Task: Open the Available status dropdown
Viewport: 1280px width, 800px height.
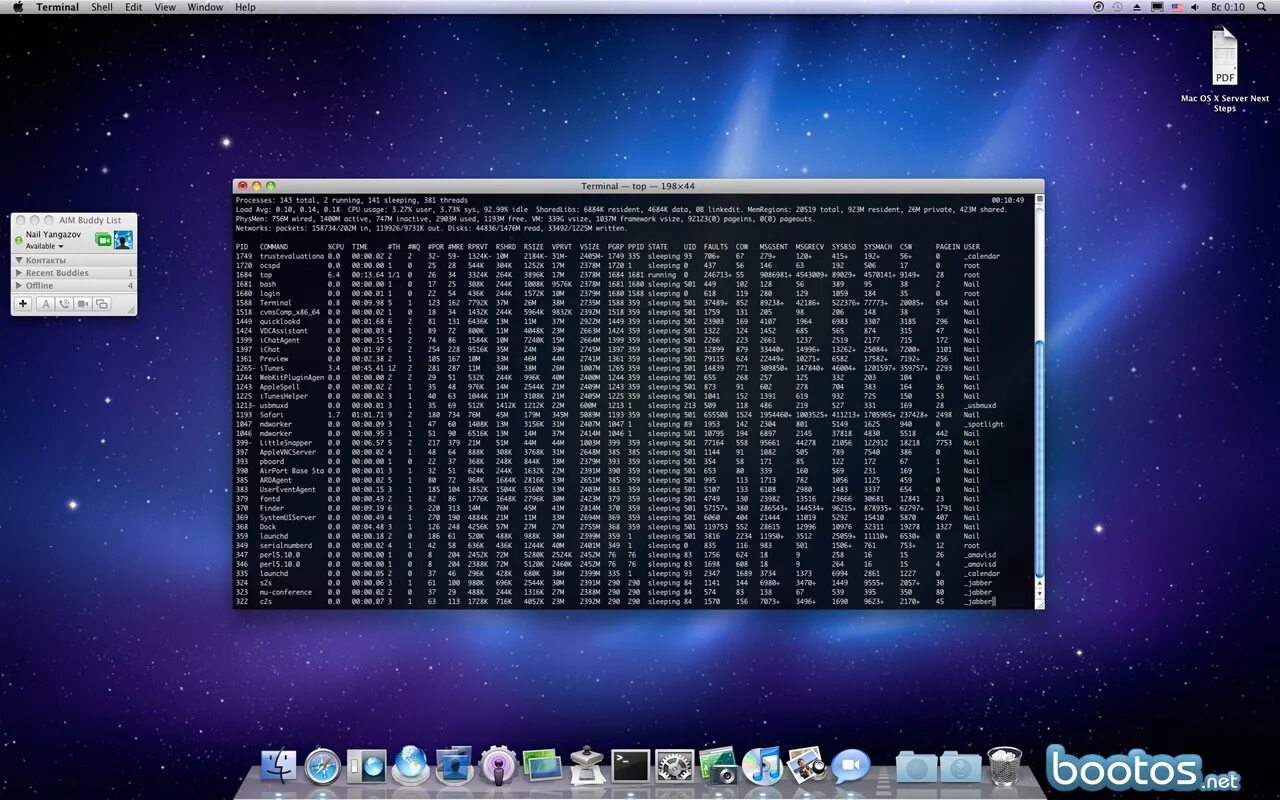Action: pyautogui.click(x=44, y=246)
